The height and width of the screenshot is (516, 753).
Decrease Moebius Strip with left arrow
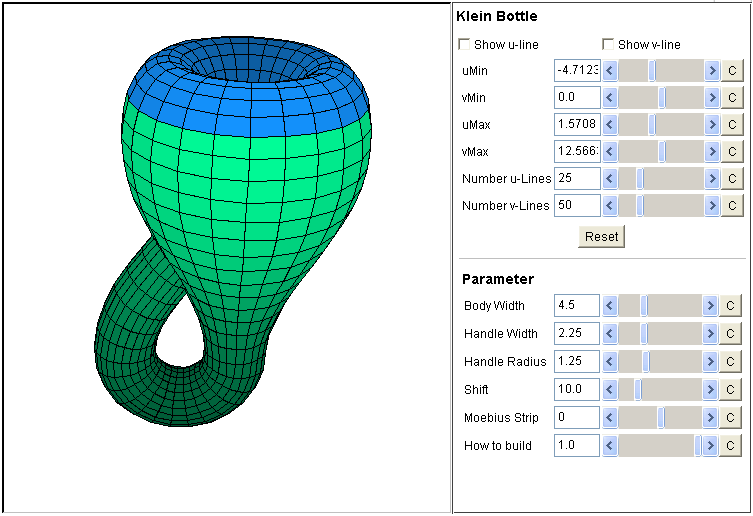click(610, 418)
